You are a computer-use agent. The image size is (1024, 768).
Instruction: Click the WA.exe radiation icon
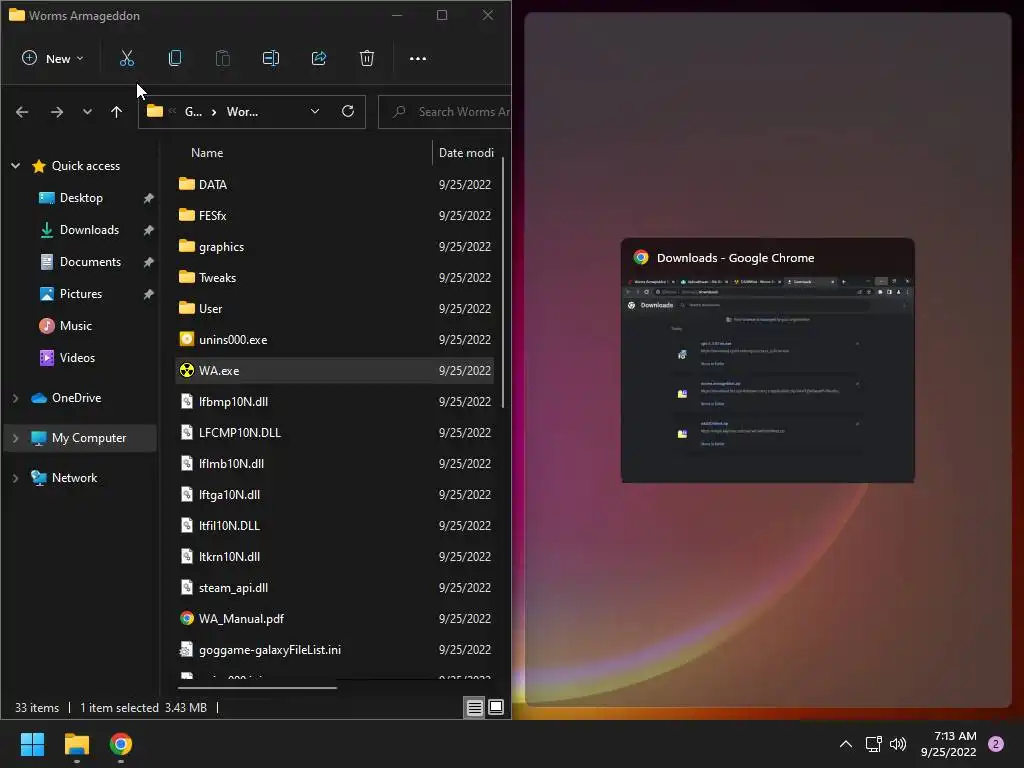(187, 370)
